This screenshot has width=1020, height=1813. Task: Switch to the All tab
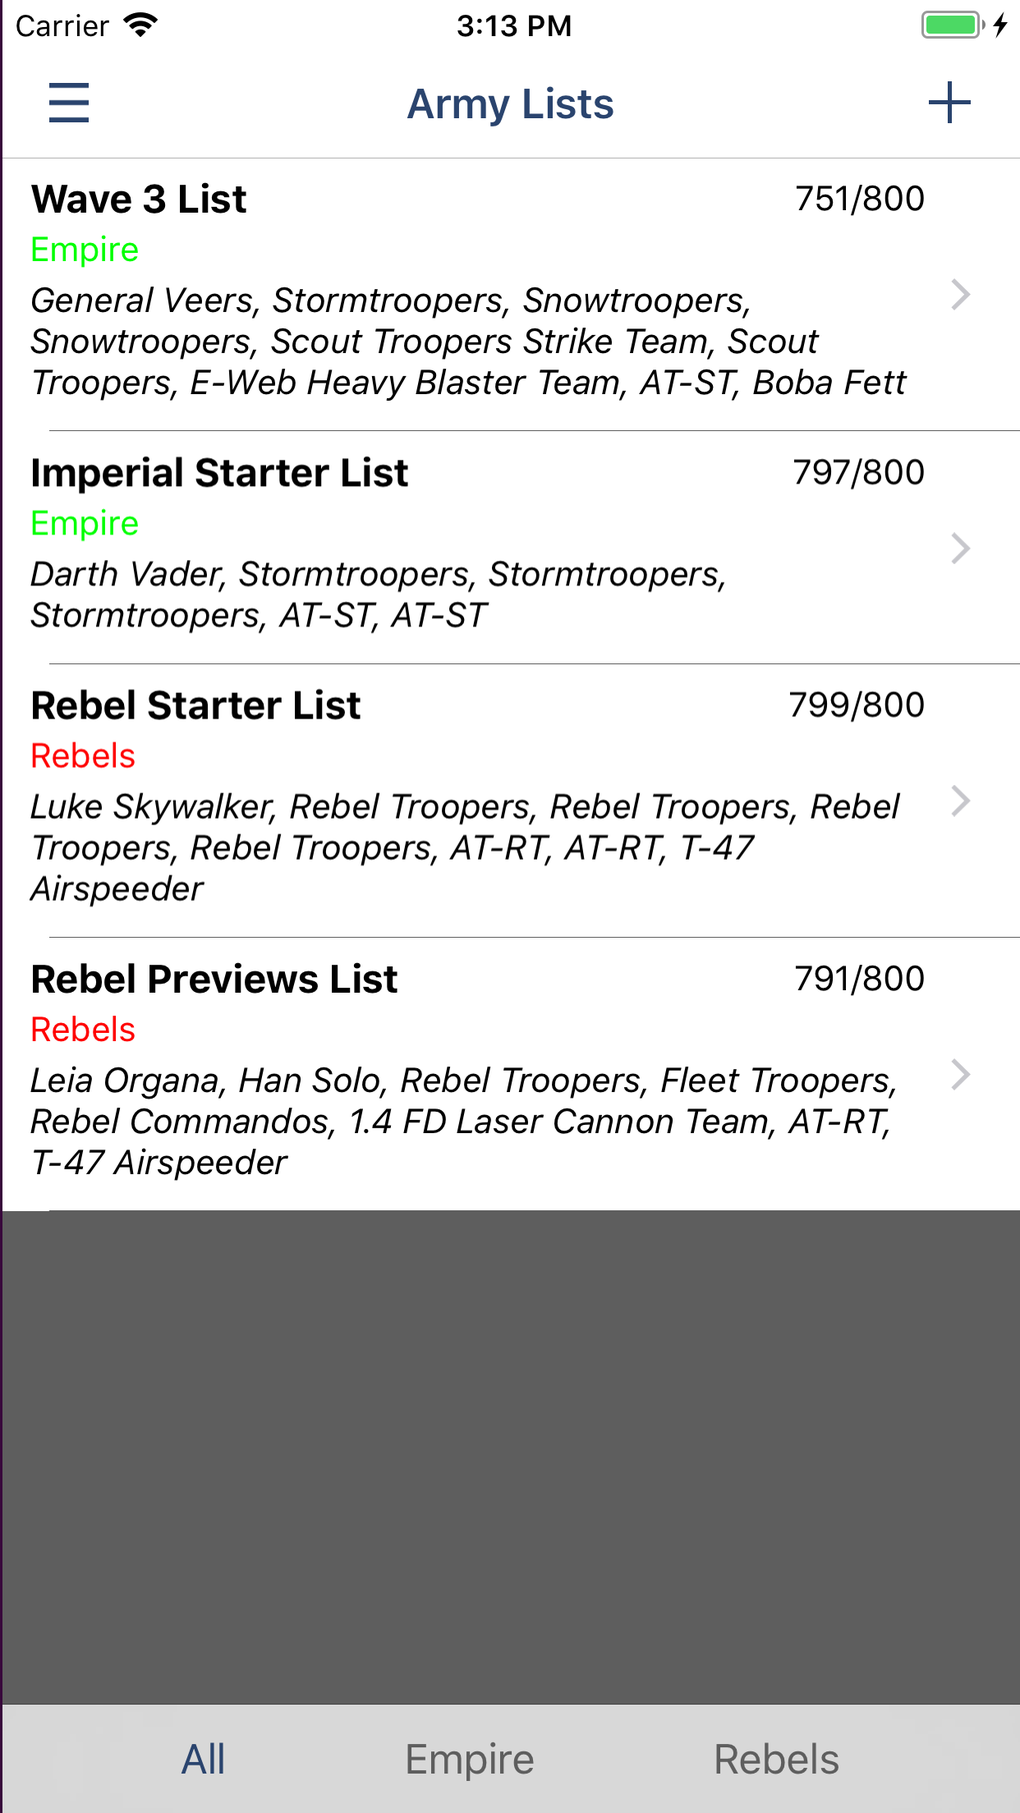[203, 1759]
